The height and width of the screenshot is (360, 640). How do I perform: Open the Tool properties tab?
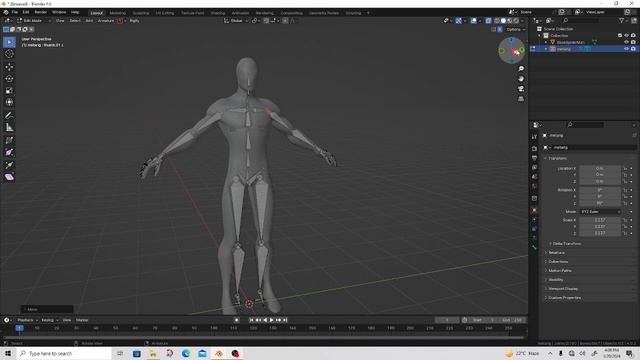pos(534,137)
